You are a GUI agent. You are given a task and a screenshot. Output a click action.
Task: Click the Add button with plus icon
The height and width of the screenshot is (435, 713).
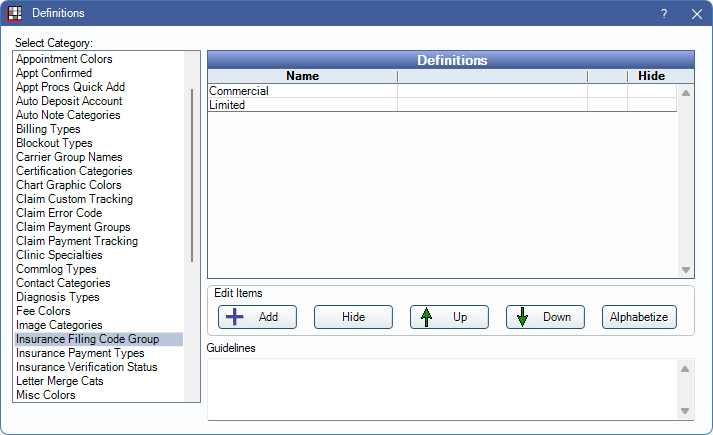click(x=257, y=317)
